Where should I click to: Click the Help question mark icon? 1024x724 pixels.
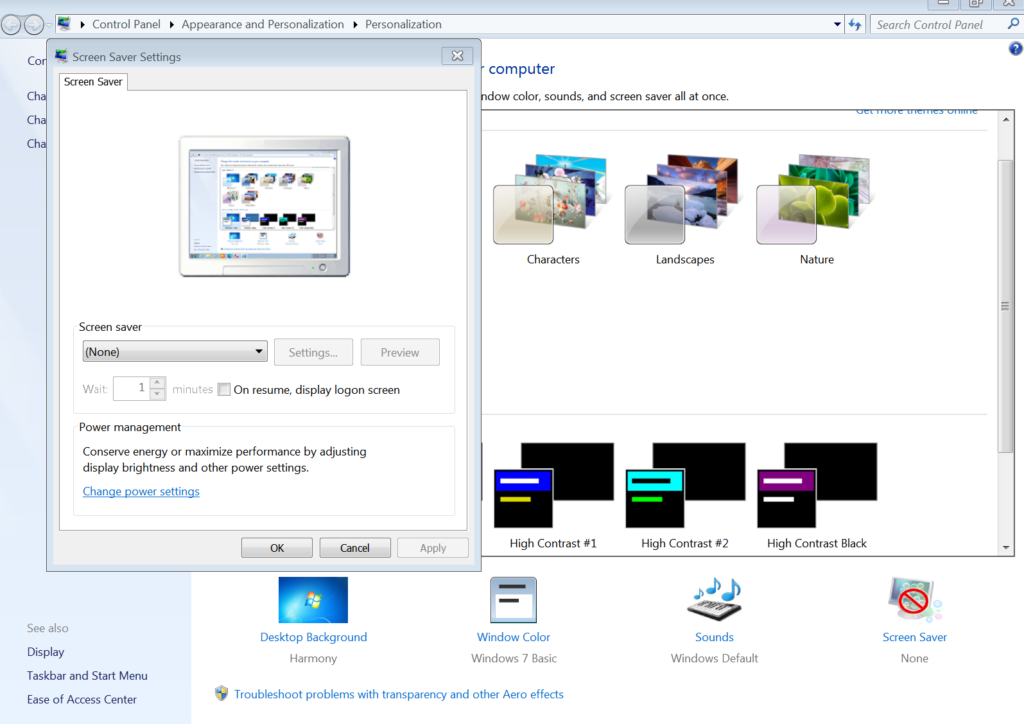1016,48
